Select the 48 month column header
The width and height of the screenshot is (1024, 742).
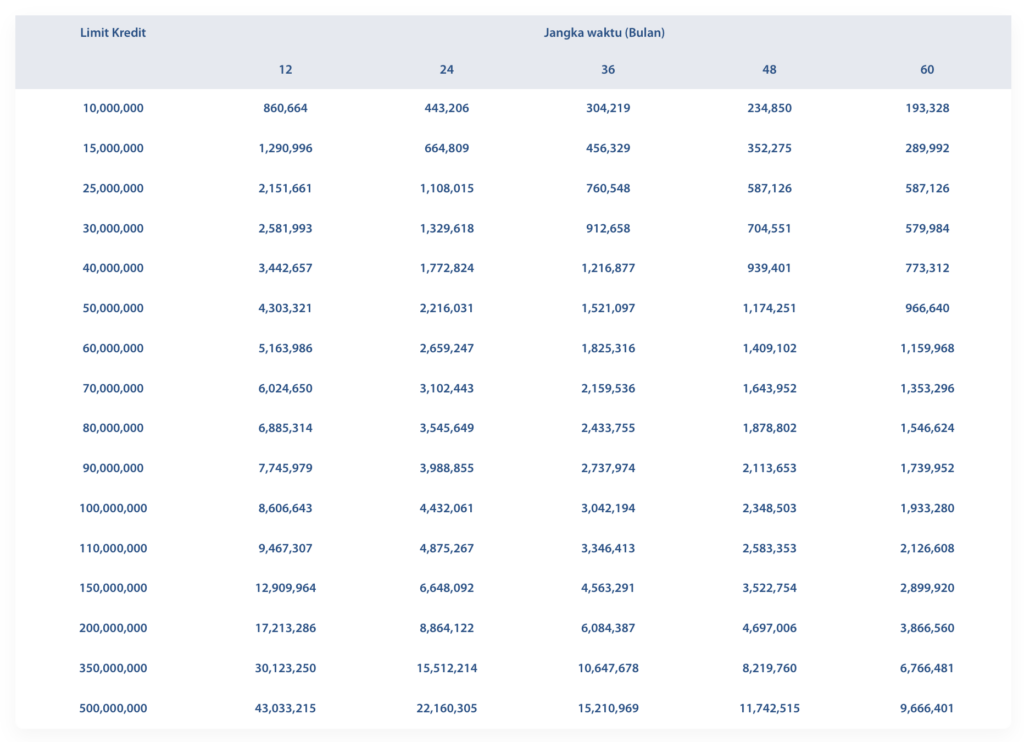click(x=769, y=70)
